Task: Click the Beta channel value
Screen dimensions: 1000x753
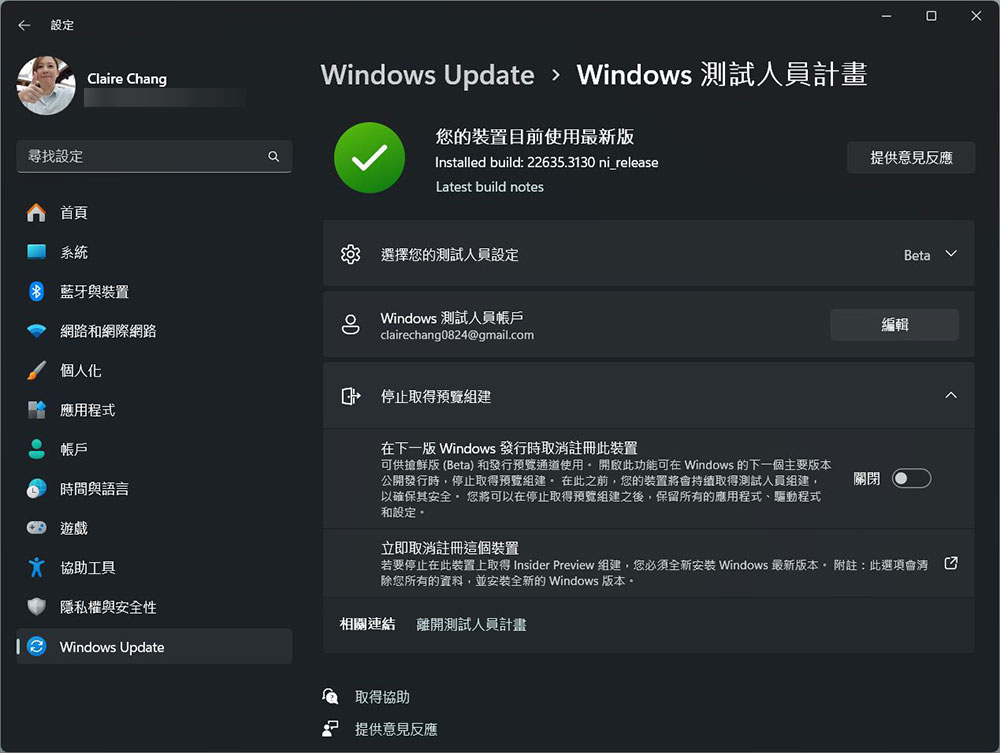Action: tap(917, 255)
